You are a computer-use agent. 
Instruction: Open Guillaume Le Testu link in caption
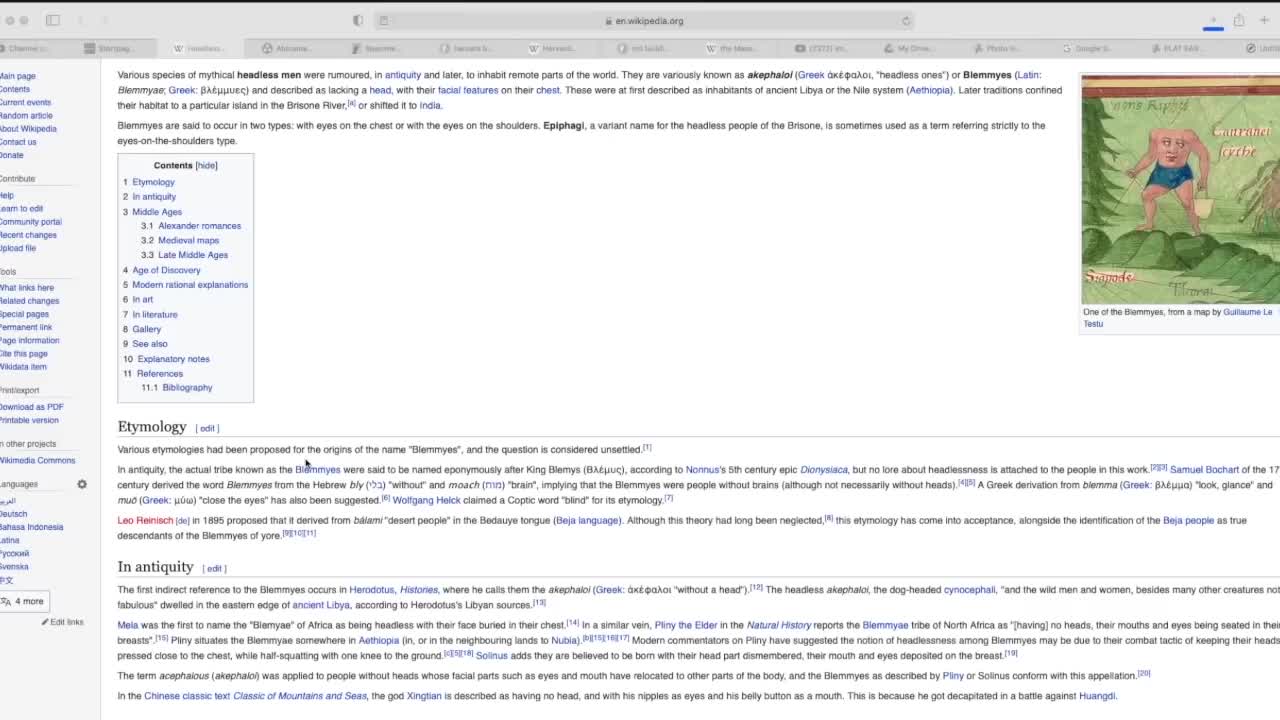click(x=1178, y=318)
